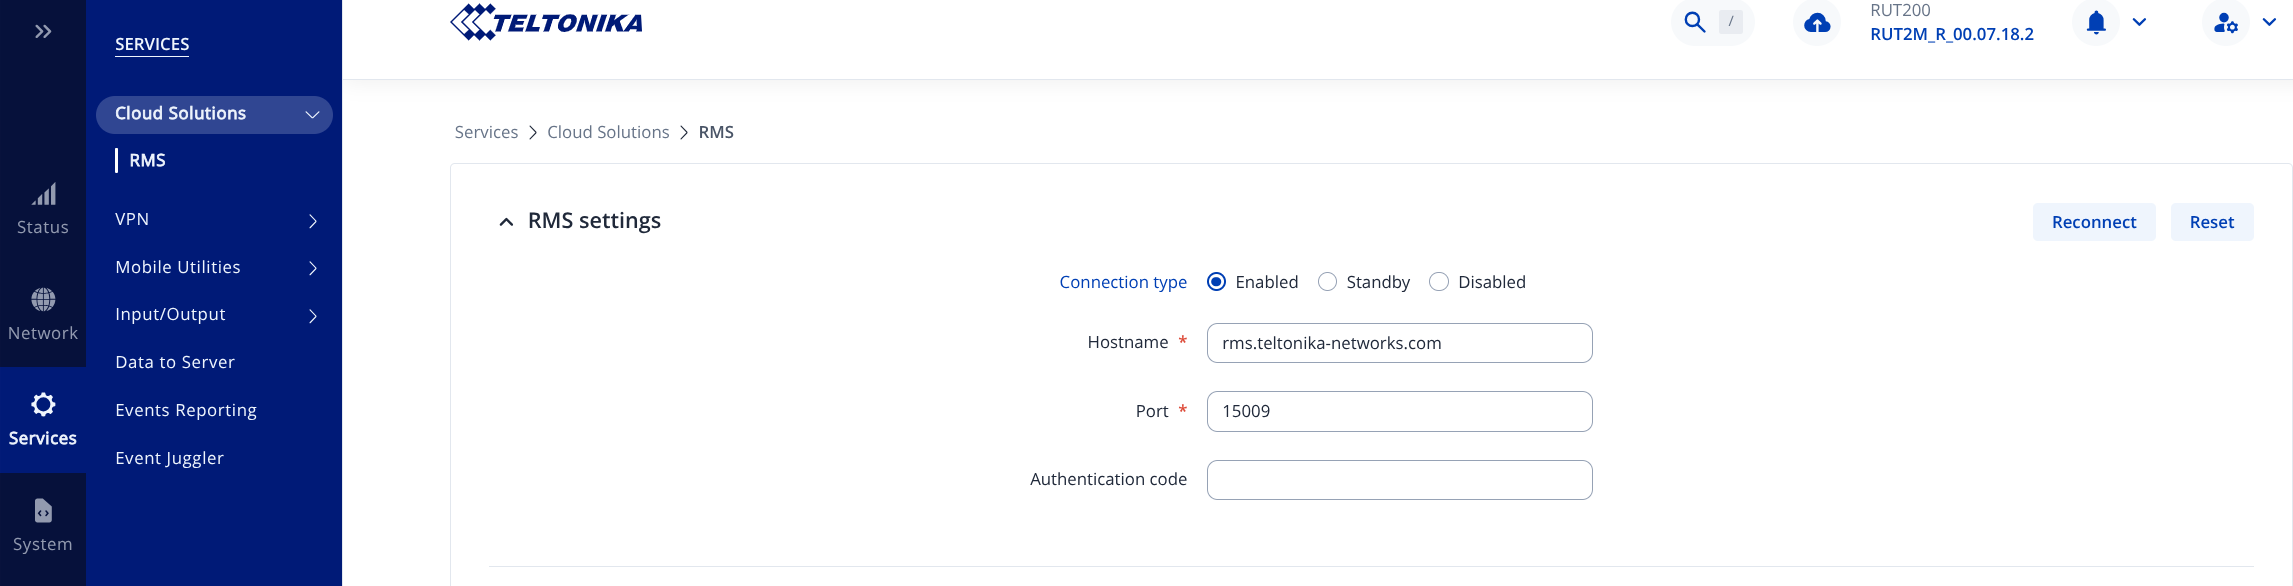Screen dimensions: 2293x586
Task: Open Event Juggler menu item
Action: [x=169, y=458]
